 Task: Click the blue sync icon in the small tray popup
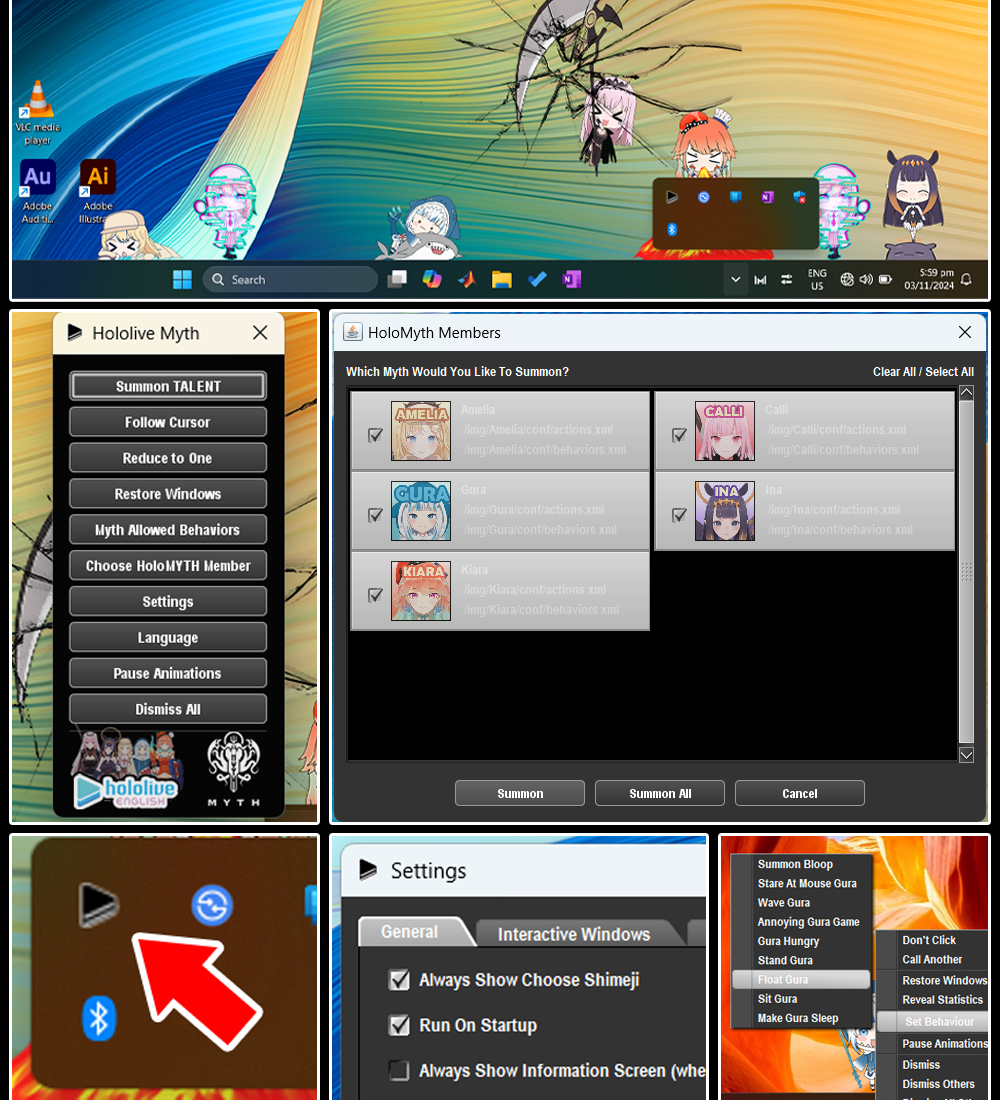[x=704, y=197]
